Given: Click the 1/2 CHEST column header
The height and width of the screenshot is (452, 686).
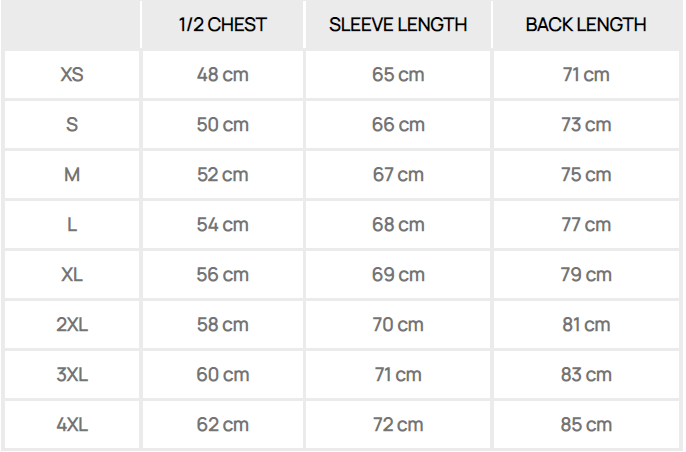Looking at the screenshot, I should coord(223,25).
